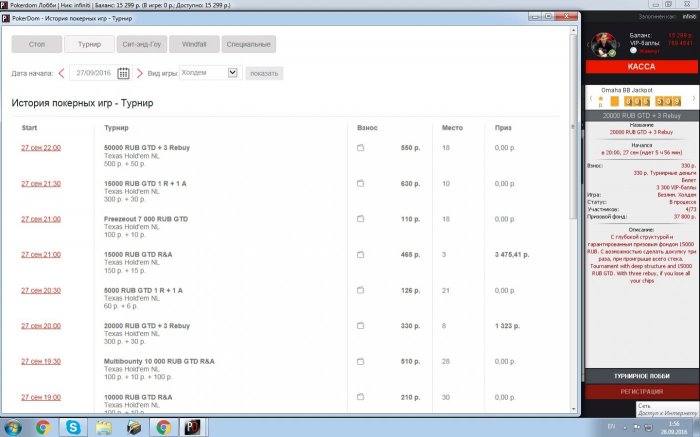Switch to the Сит-энд-Гоу tab
Image resolution: width=700 pixels, height=437 pixels.
pyautogui.click(x=142, y=44)
